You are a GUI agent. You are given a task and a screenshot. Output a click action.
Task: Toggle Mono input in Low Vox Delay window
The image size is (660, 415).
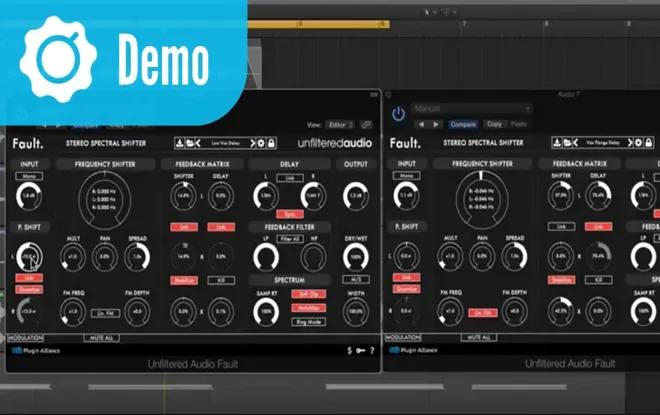pyautogui.click(x=29, y=176)
